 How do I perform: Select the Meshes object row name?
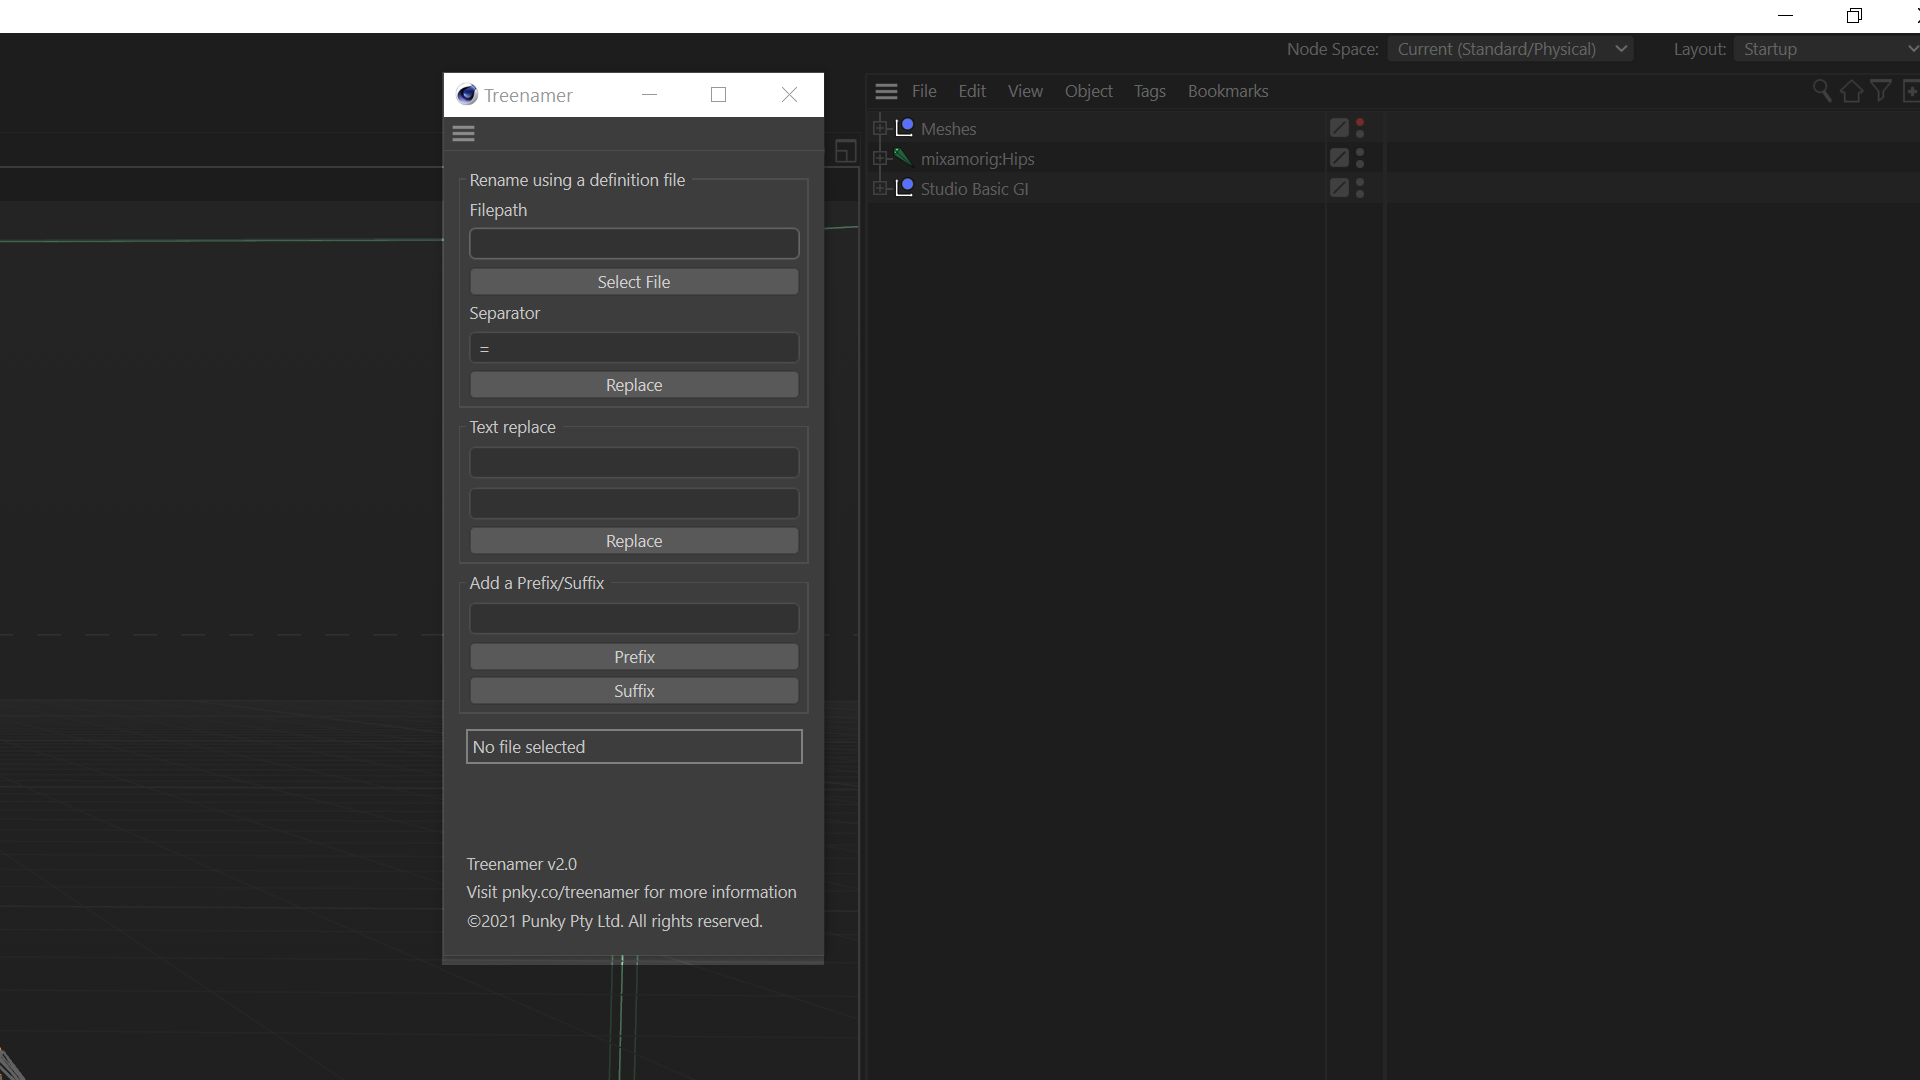(948, 129)
